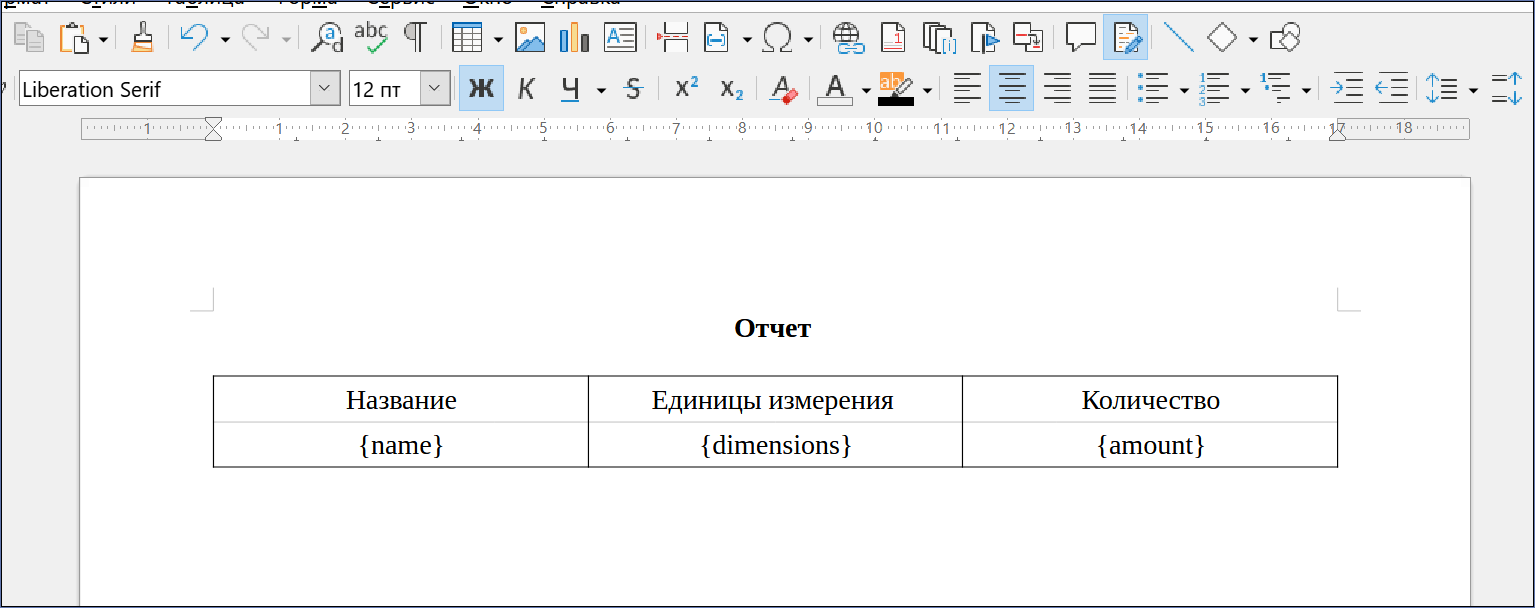Viewport: 1535px width, 608px height.
Task: Insert special character Omega icon
Action: pyautogui.click(x=777, y=38)
